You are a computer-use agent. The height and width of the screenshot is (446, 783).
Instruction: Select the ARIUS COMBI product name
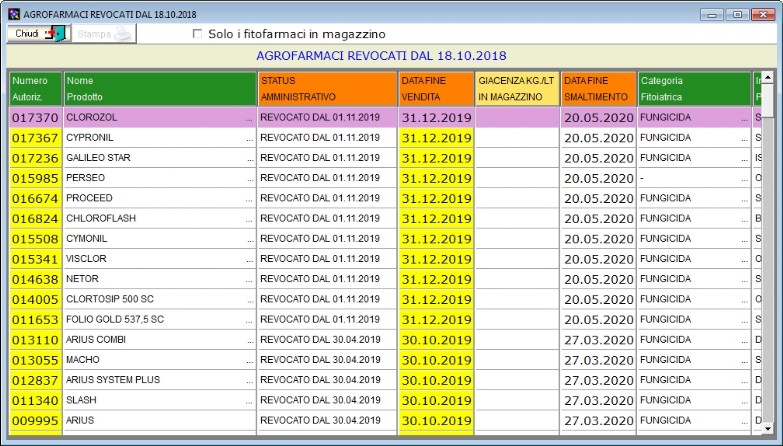point(96,340)
